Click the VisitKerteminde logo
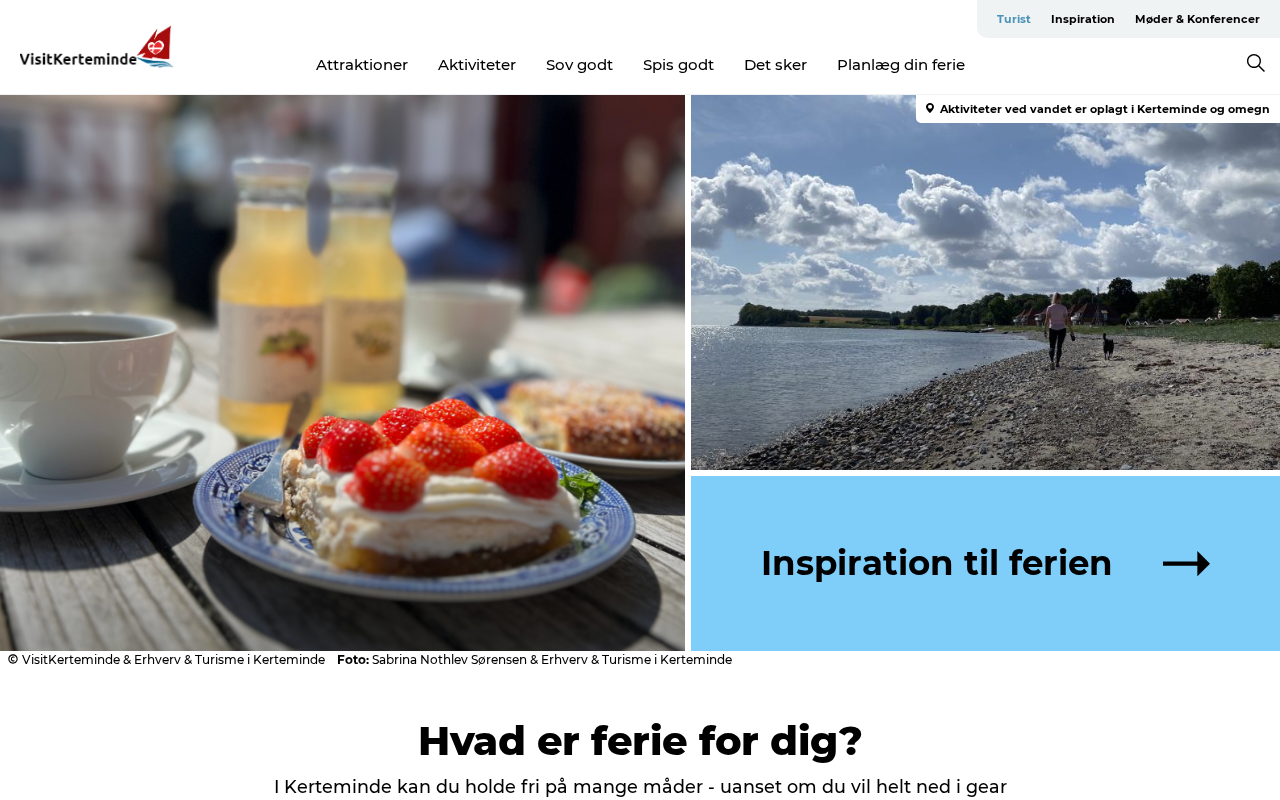 97,47
